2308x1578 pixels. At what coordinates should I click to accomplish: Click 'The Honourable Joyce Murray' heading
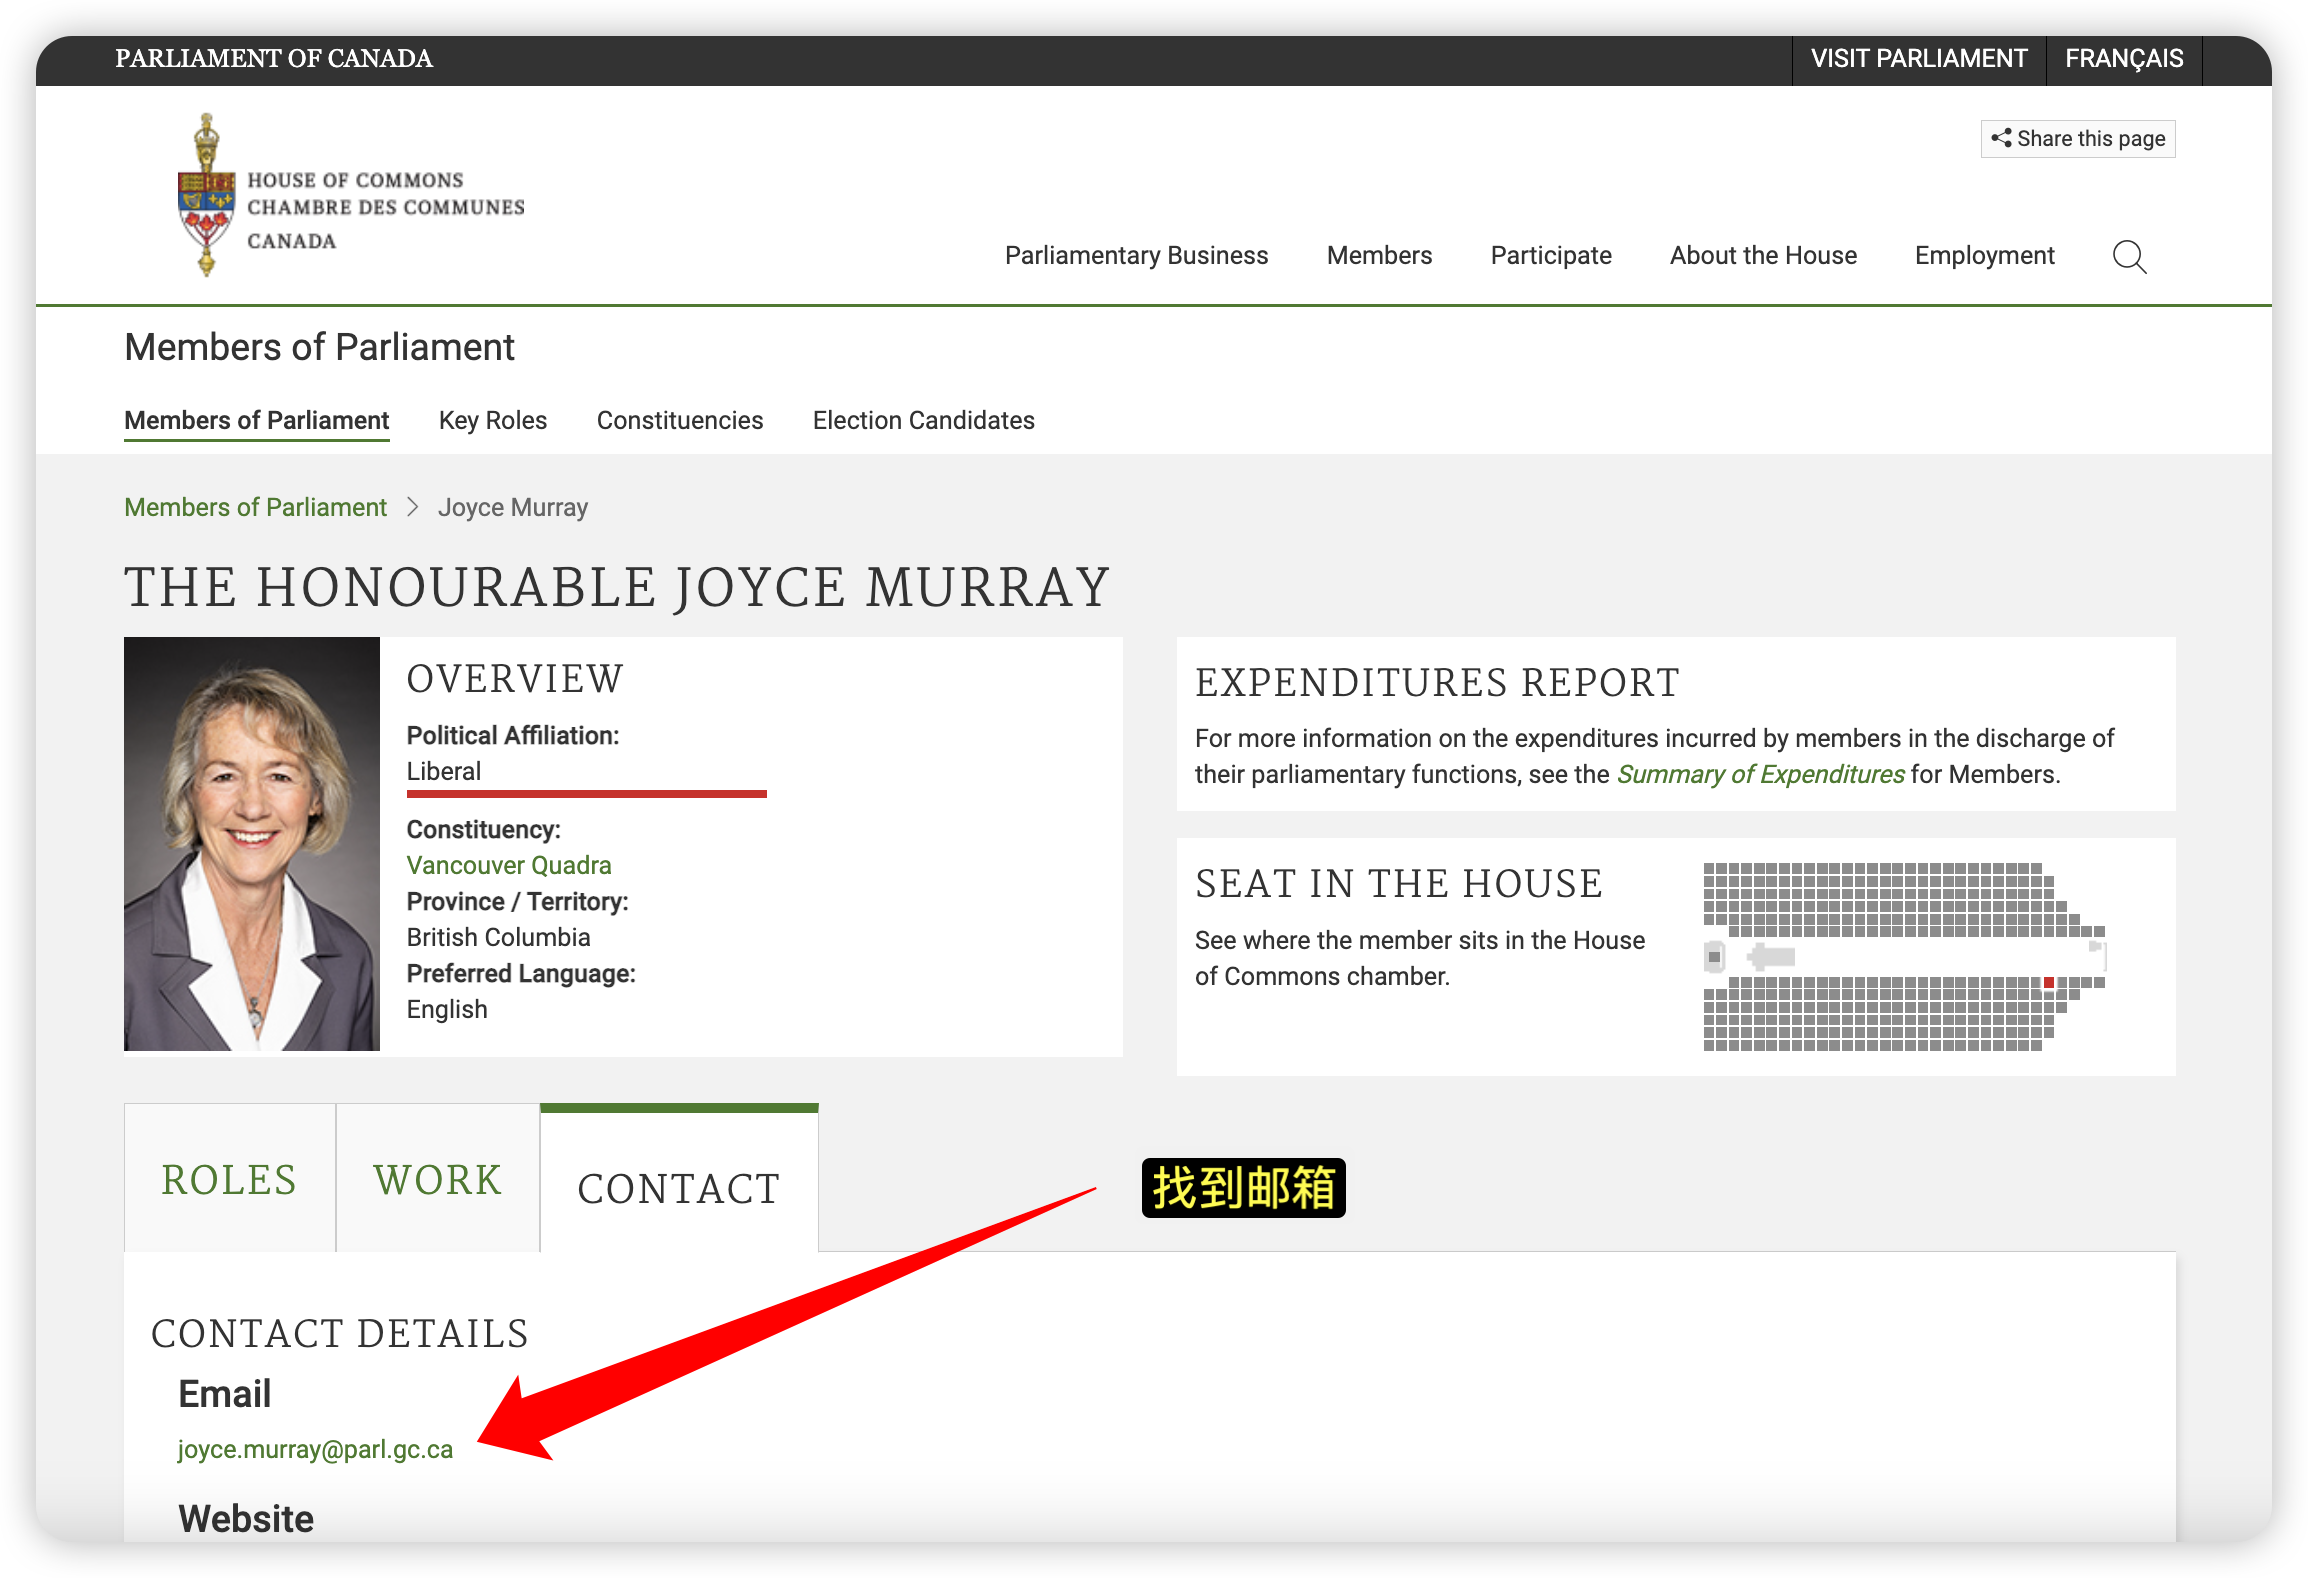point(617,587)
